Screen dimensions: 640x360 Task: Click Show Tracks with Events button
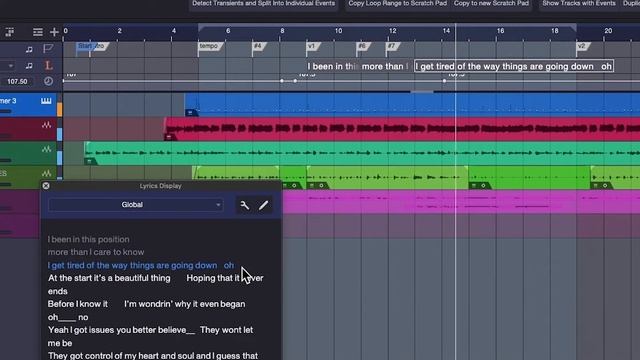(579, 4)
